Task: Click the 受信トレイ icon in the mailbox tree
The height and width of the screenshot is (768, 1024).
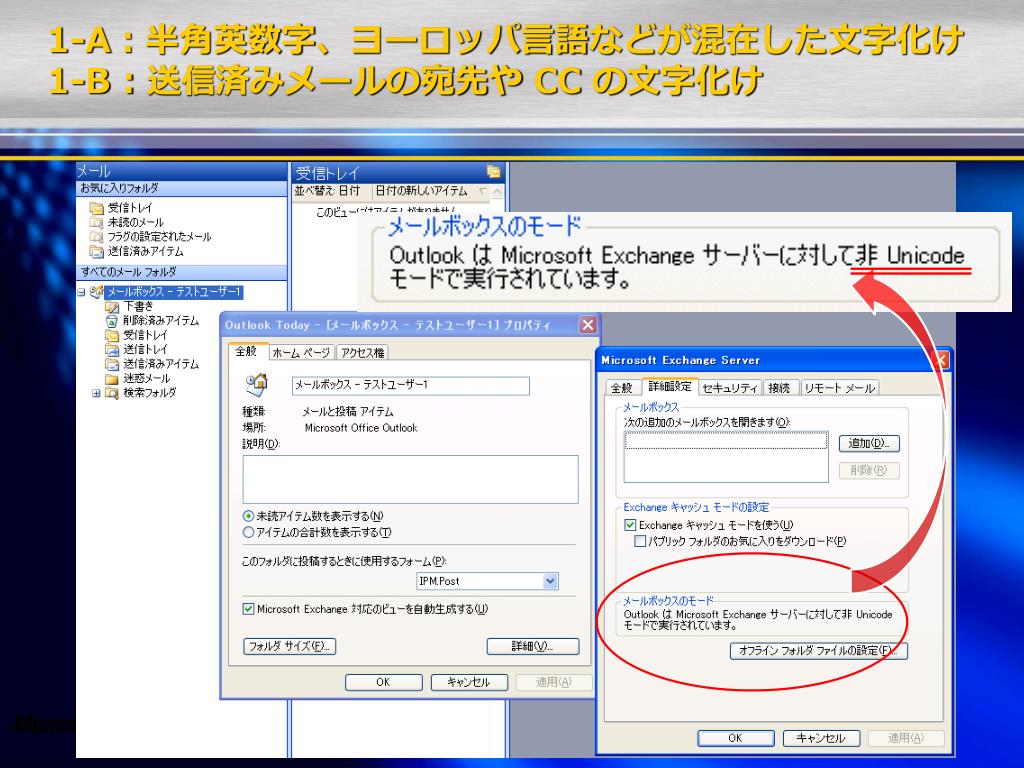Action: [112, 335]
